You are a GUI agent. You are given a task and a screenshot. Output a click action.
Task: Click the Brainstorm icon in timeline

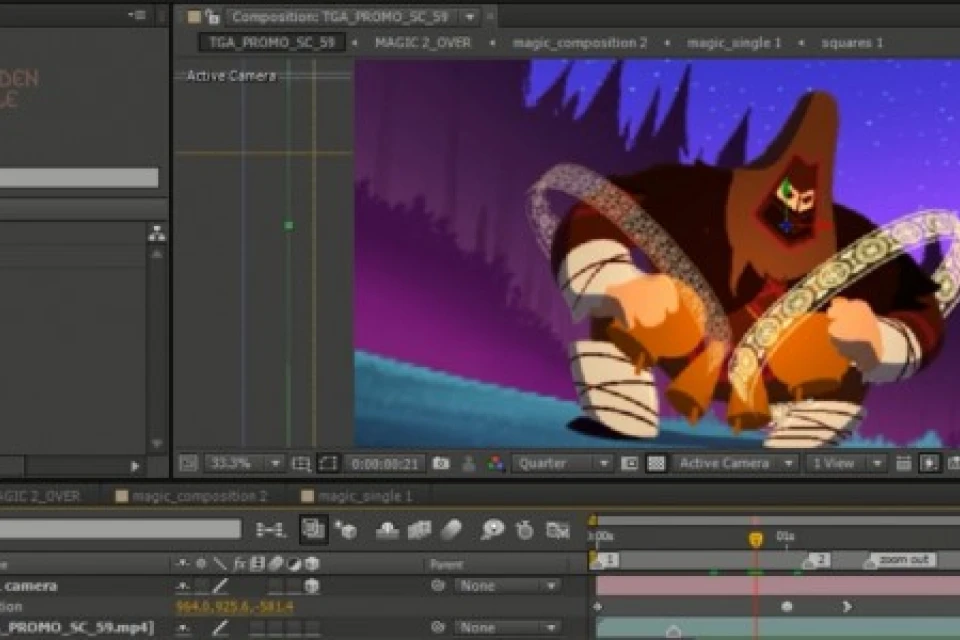pos(492,530)
